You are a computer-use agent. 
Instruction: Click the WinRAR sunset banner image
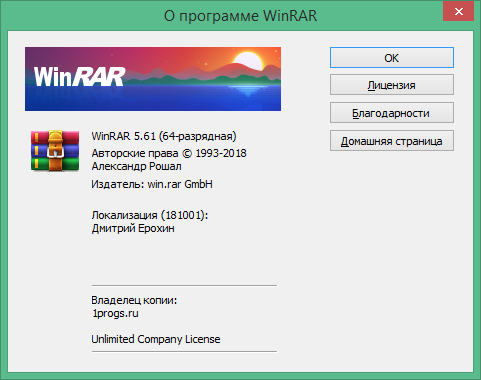pos(153,79)
